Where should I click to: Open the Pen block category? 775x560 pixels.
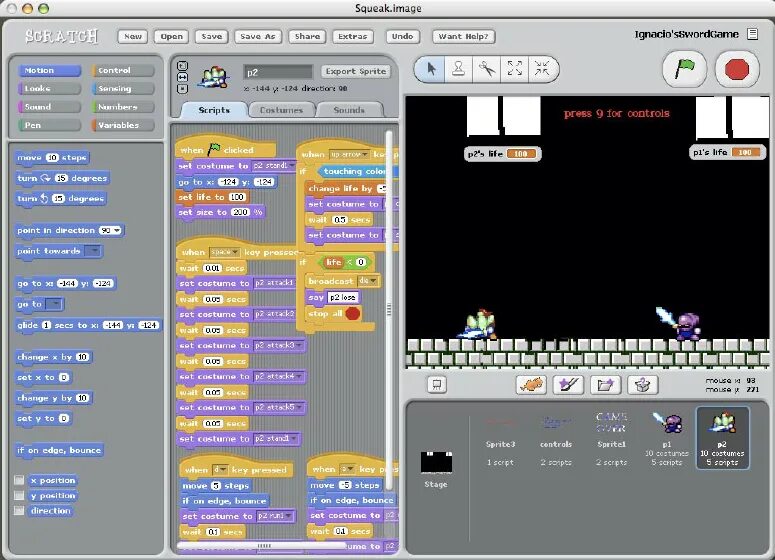pyautogui.click(x=49, y=125)
